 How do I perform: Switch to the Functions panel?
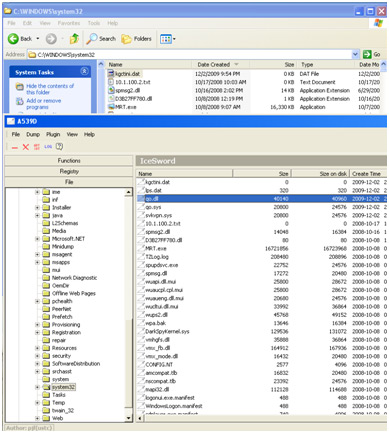click(69, 161)
